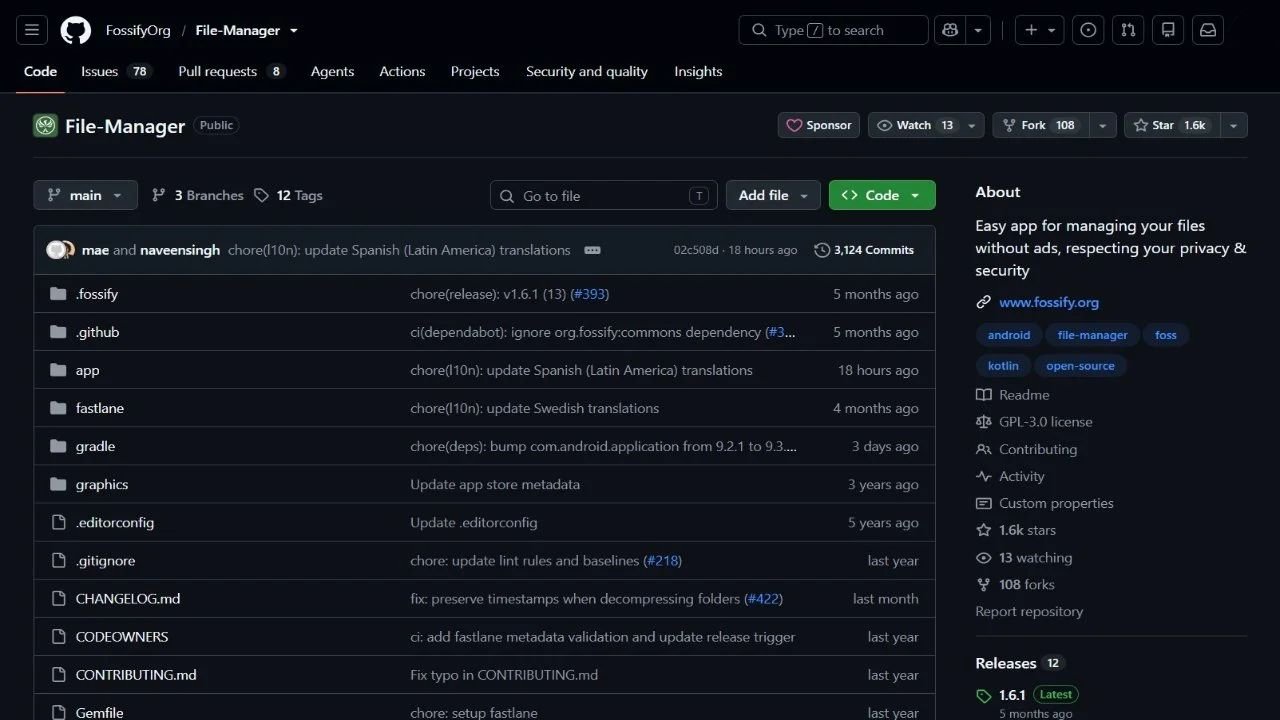Open the star lists dropdown arrow
Image resolution: width=1280 pixels, height=720 pixels.
pyautogui.click(x=1234, y=125)
